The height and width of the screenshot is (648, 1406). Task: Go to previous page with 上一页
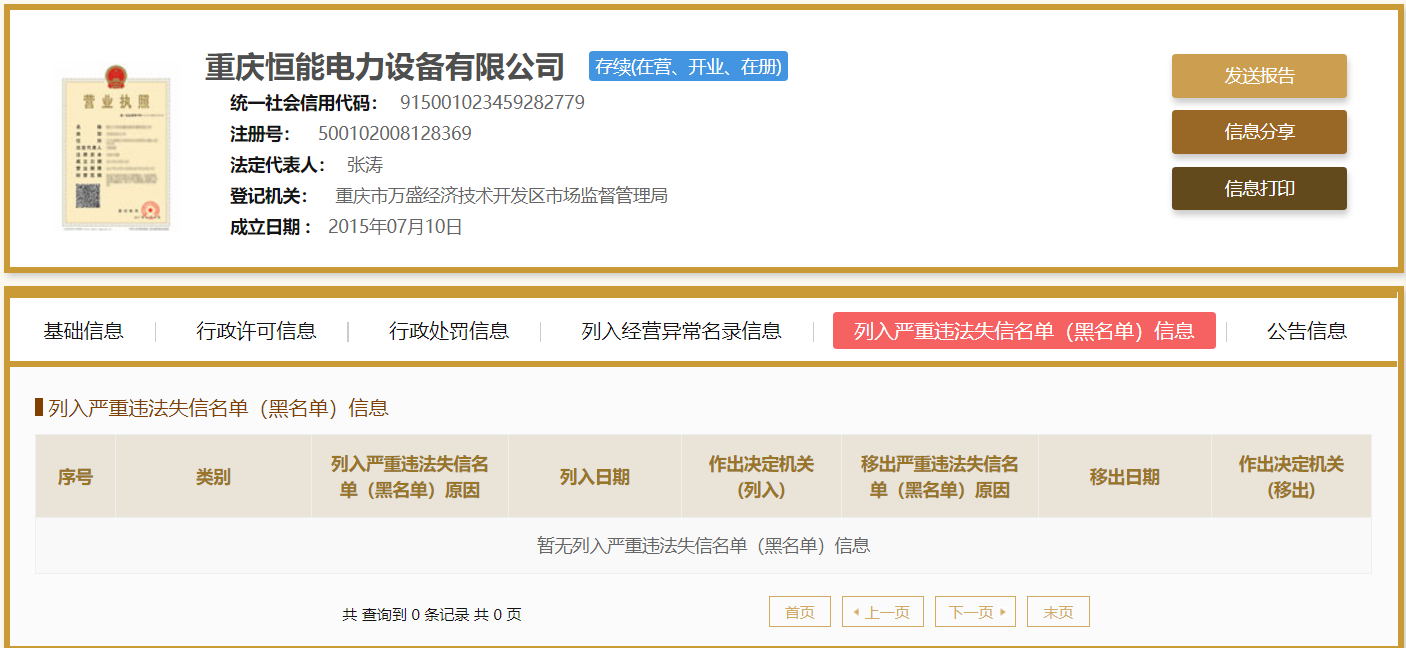tap(882, 612)
